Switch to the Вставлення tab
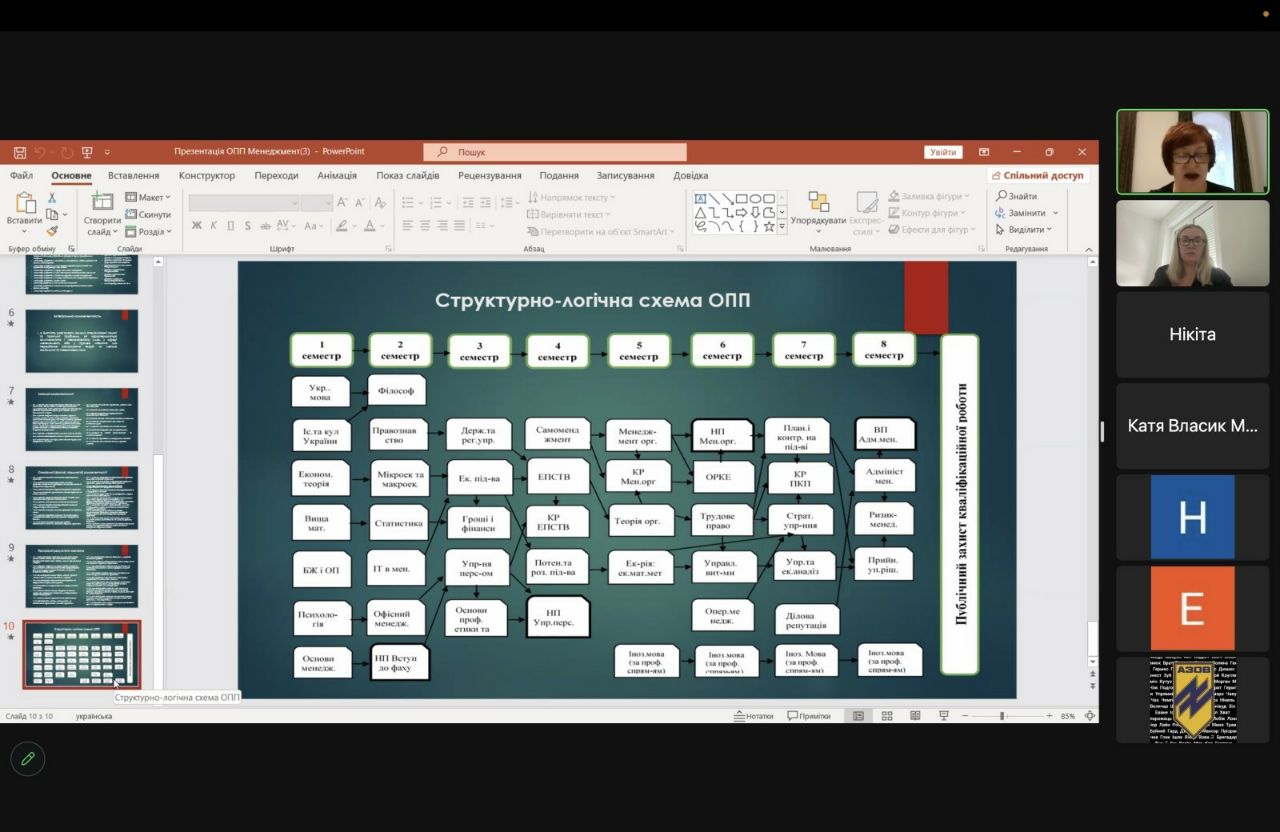This screenshot has height=832, width=1280. [133, 176]
